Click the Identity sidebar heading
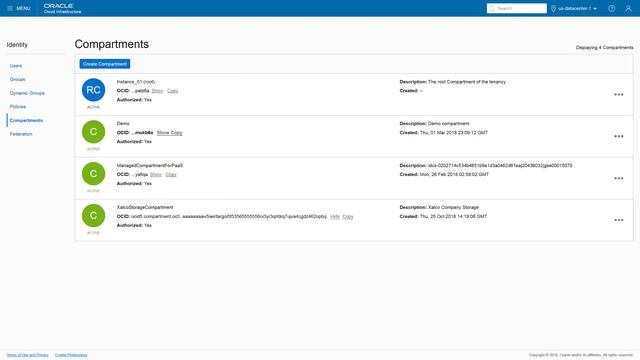This screenshot has width=640, height=360. (x=17, y=44)
